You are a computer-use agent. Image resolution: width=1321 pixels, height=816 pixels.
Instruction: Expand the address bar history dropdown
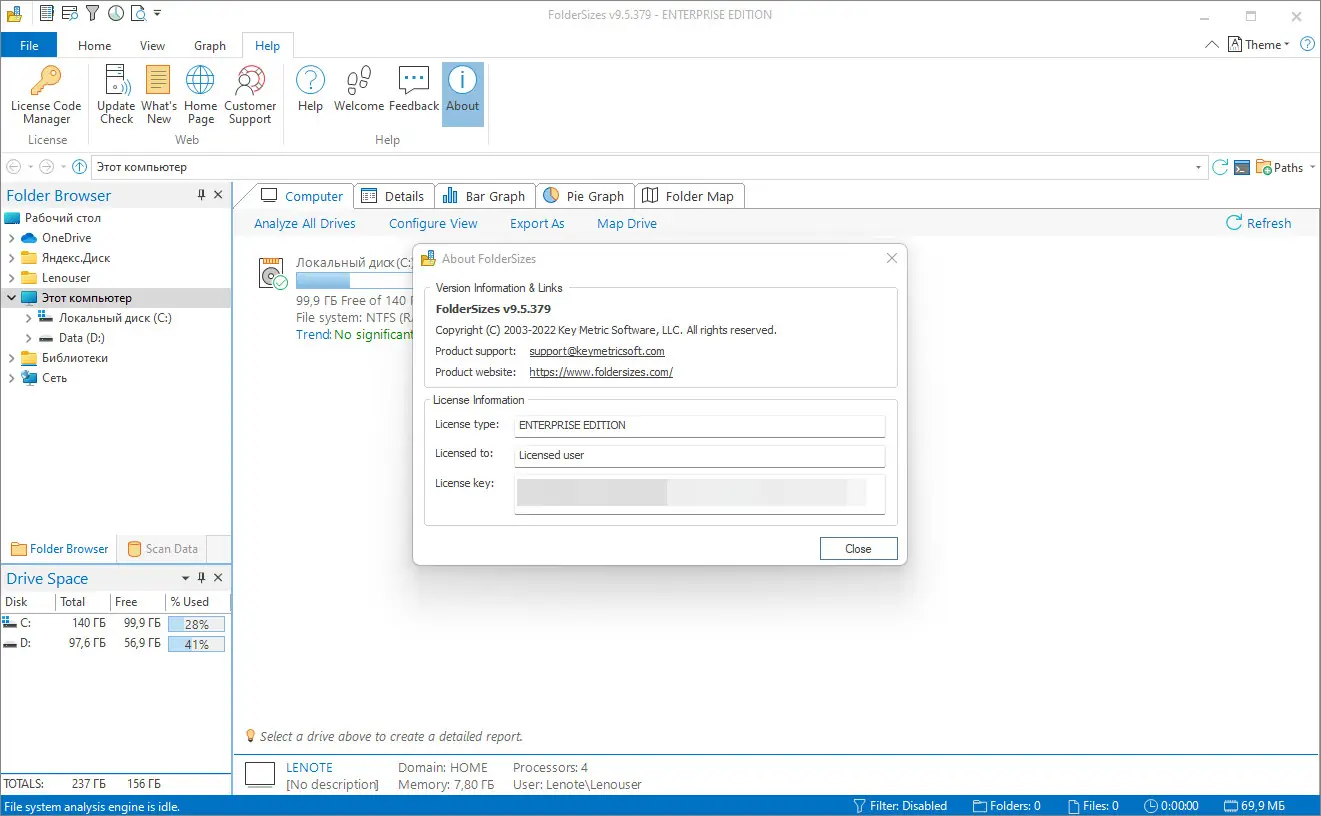pyautogui.click(x=1199, y=167)
